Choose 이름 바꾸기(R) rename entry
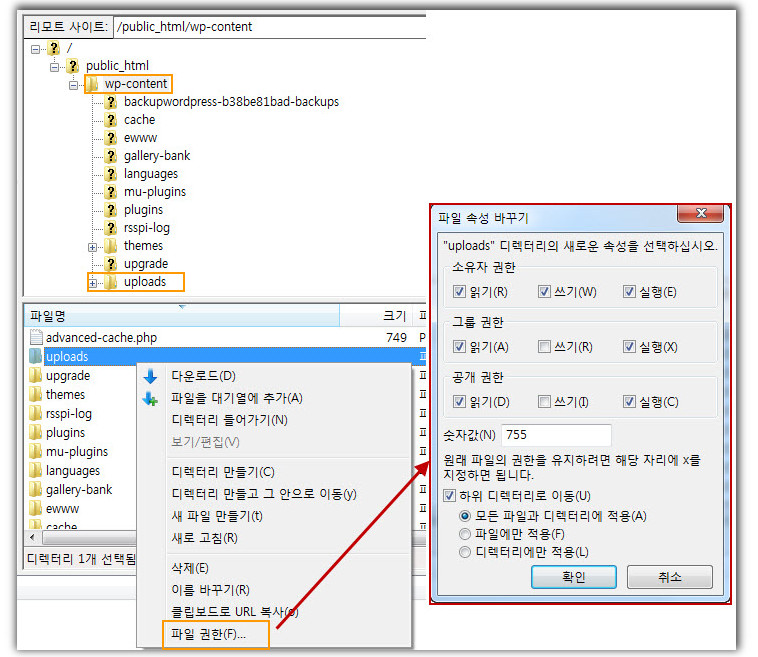This screenshot has width=758, height=657. 275,590
